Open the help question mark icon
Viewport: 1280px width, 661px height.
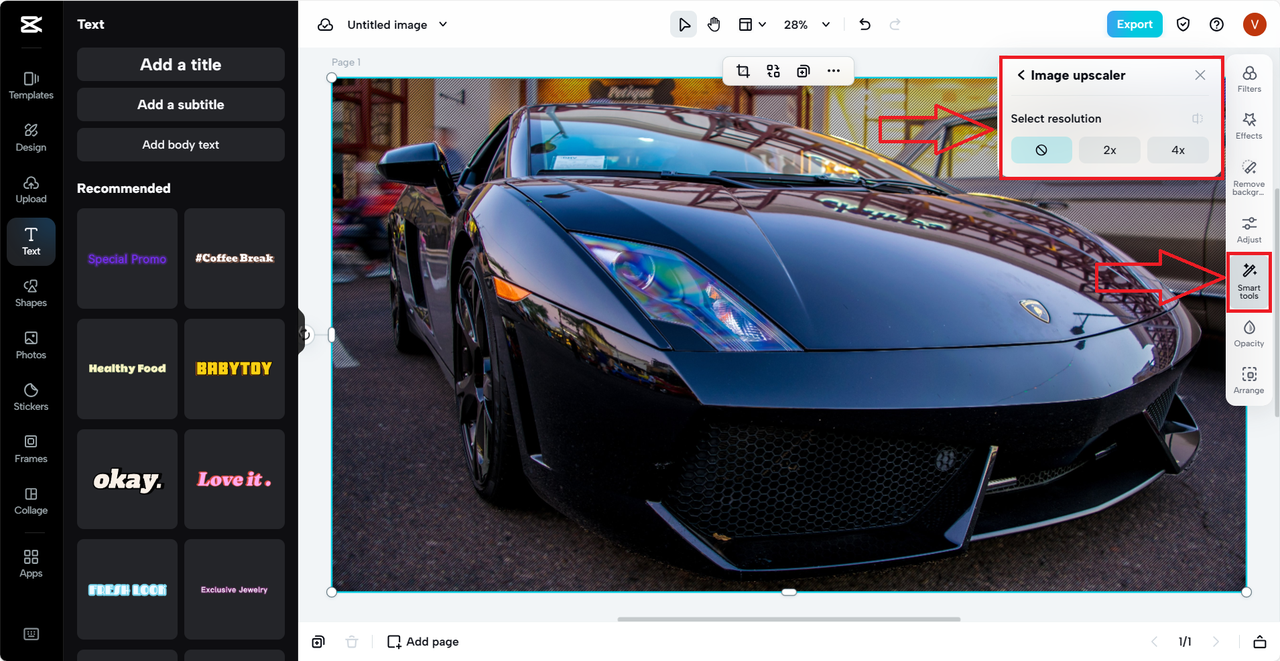pos(1217,25)
